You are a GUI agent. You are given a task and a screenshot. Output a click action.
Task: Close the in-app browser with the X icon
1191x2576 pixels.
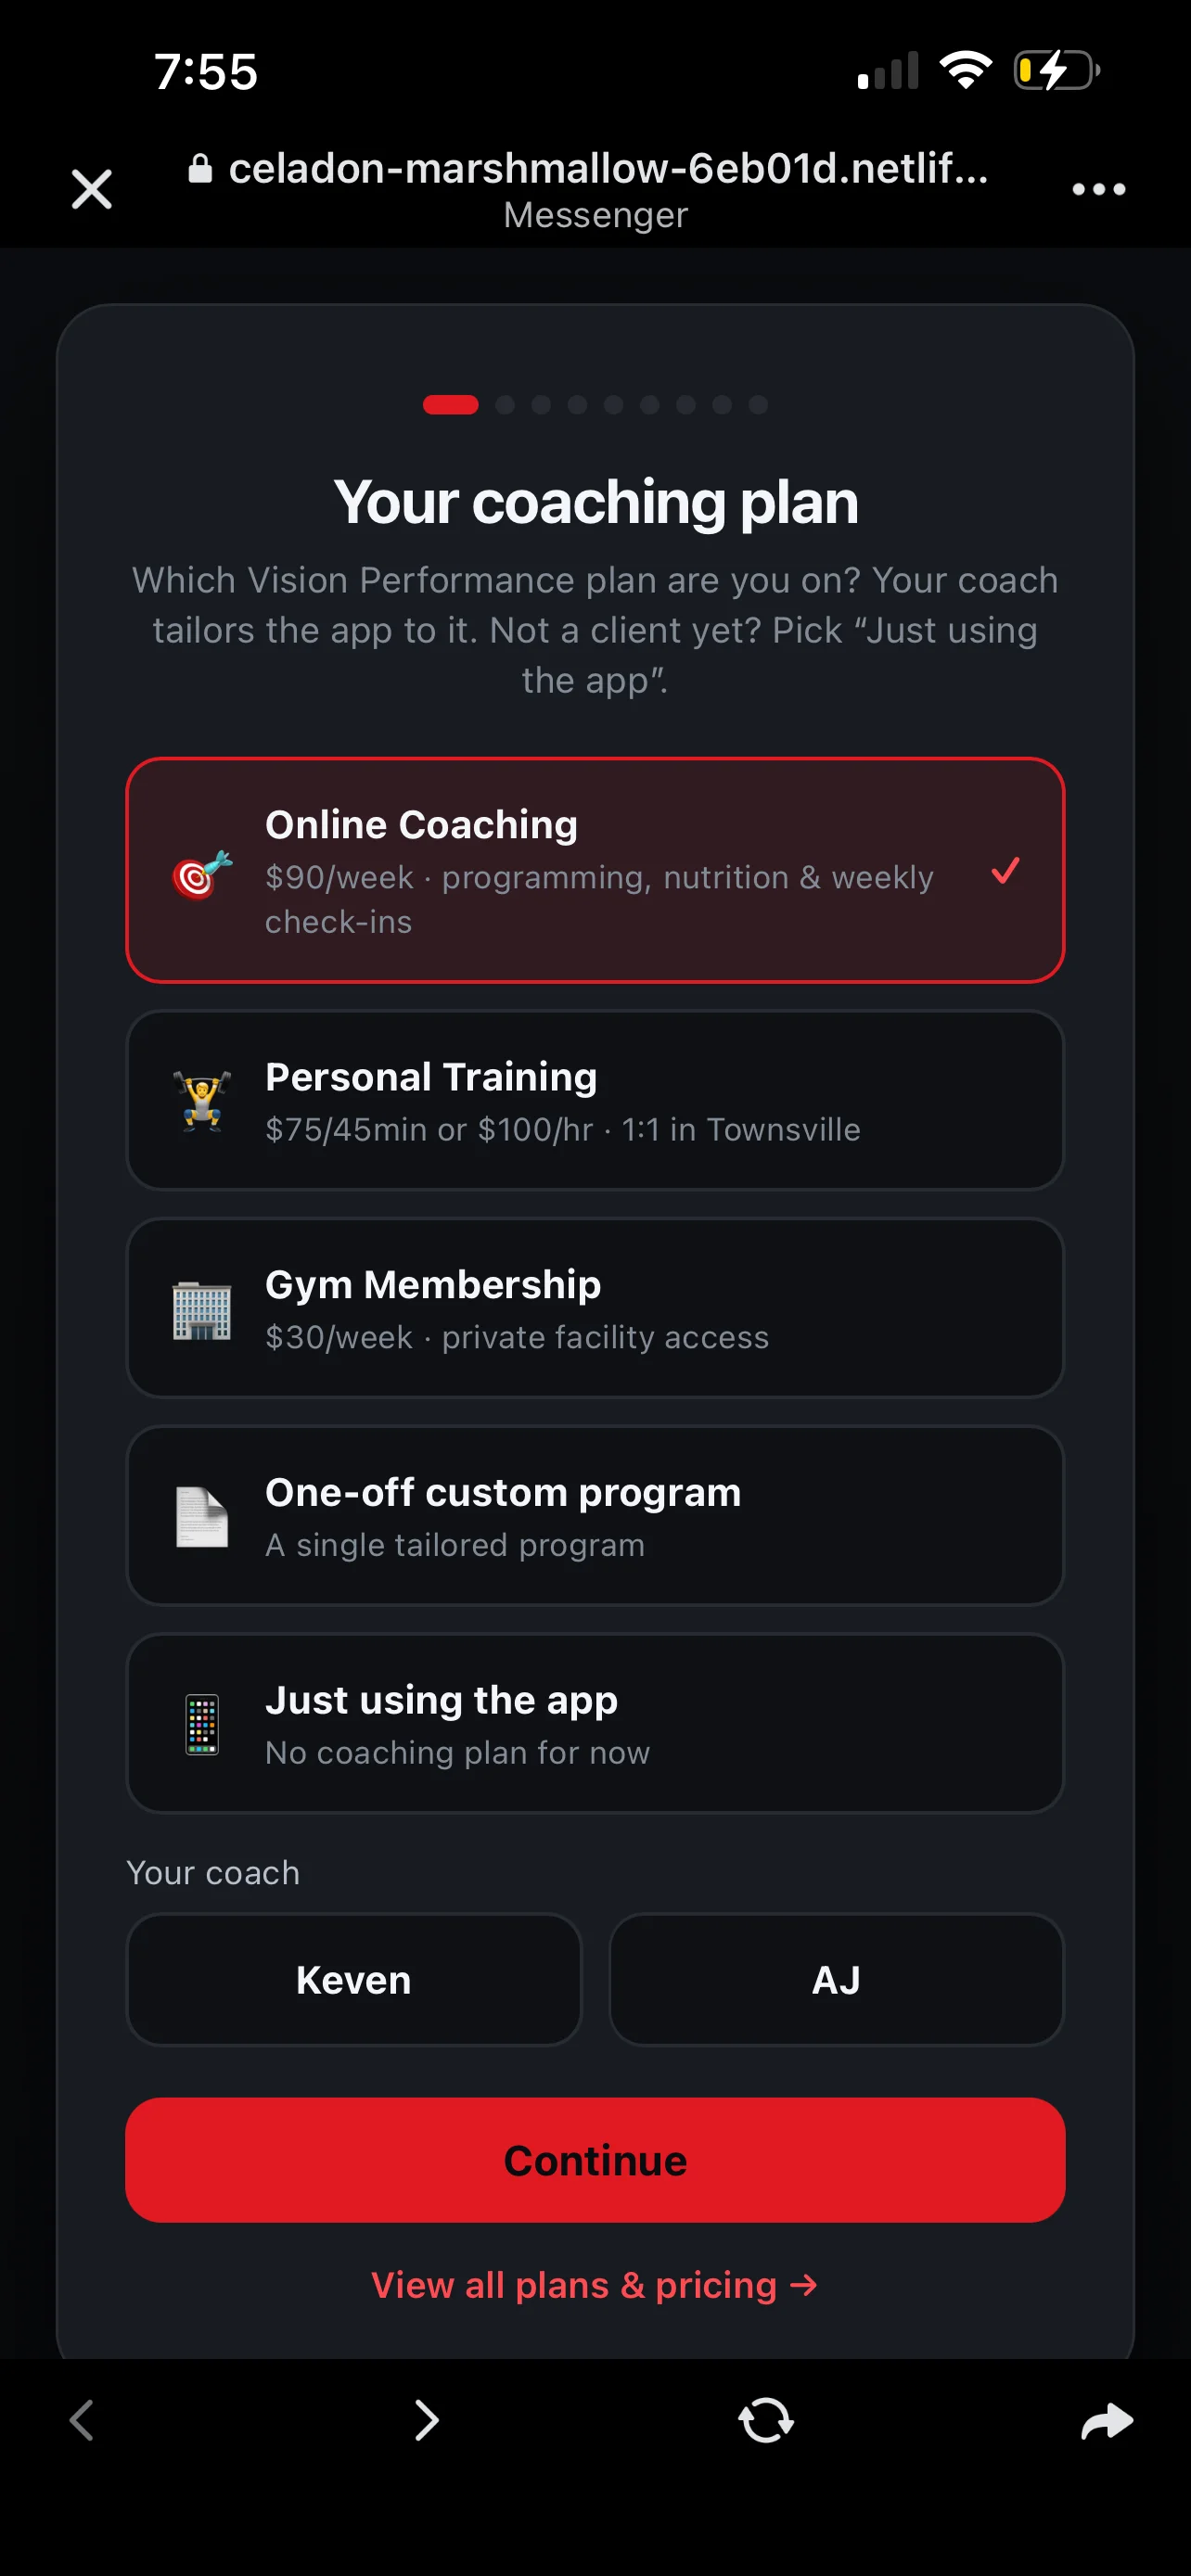pos(92,189)
